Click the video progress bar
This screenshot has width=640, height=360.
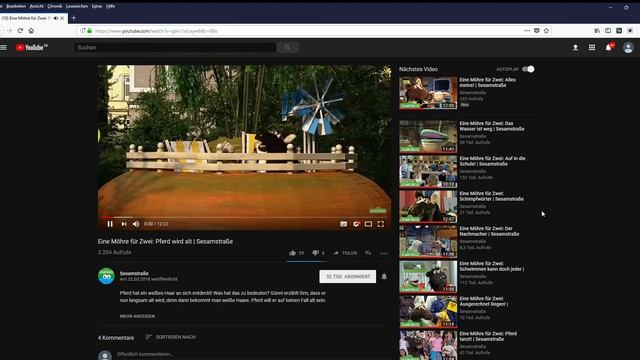pyautogui.click(x=244, y=217)
